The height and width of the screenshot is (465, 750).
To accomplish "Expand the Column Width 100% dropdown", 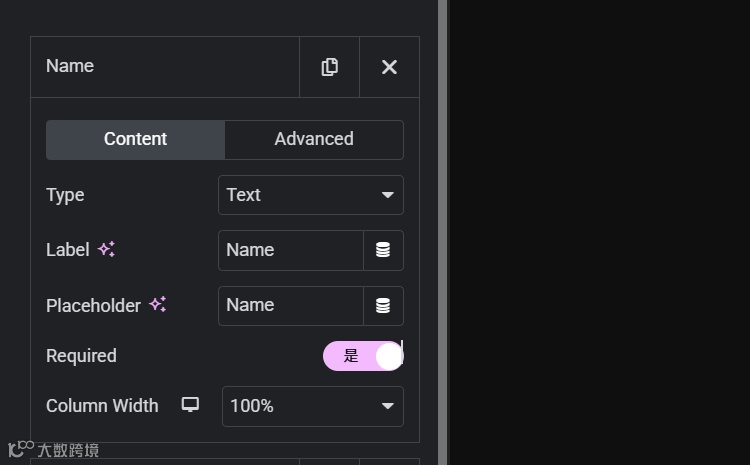I will tap(312, 406).
